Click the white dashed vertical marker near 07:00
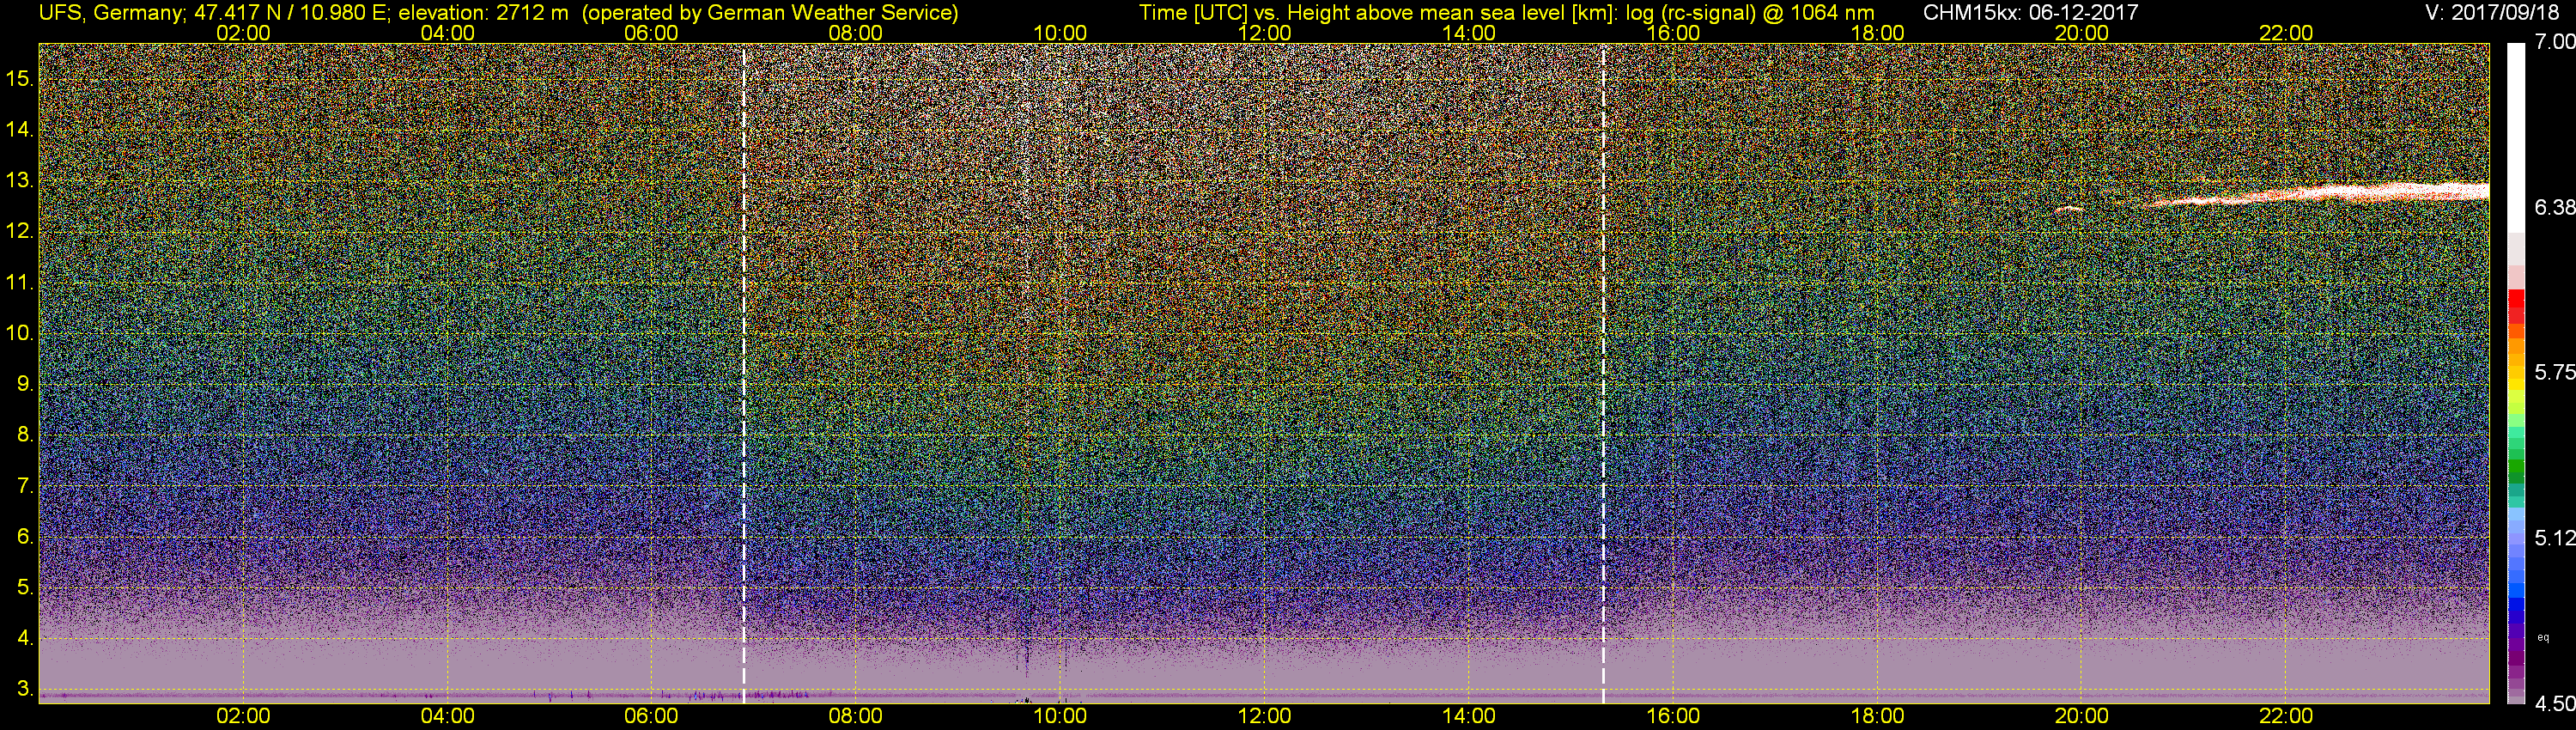2576x730 pixels. 744,373
